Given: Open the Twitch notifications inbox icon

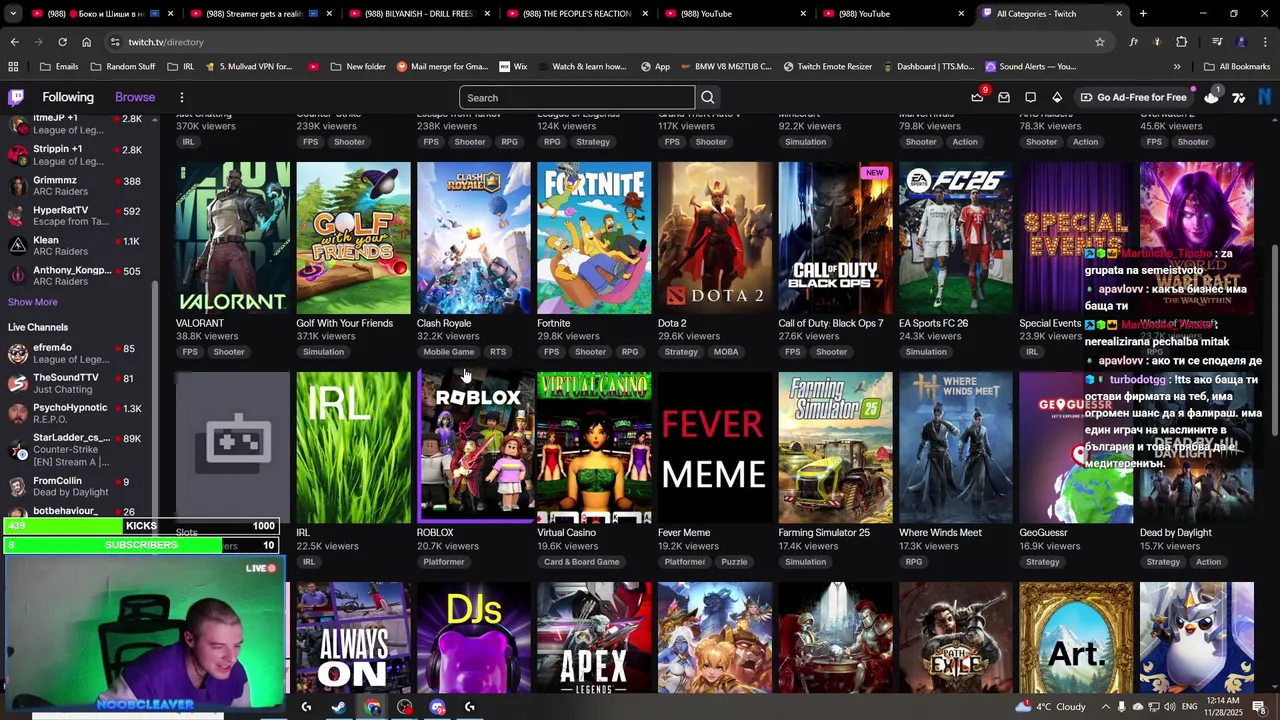Looking at the screenshot, I should 1004,97.
